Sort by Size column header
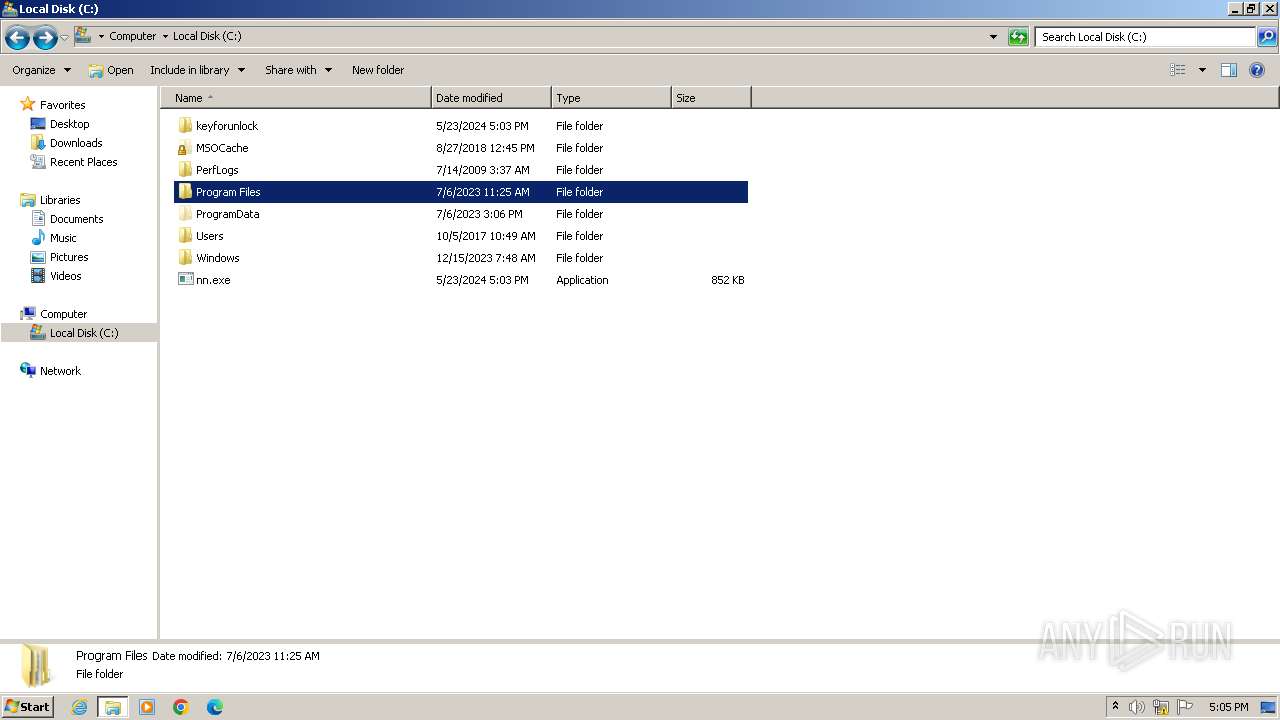The height and width of the screenshot is (720, 1280). coord(711,98)
